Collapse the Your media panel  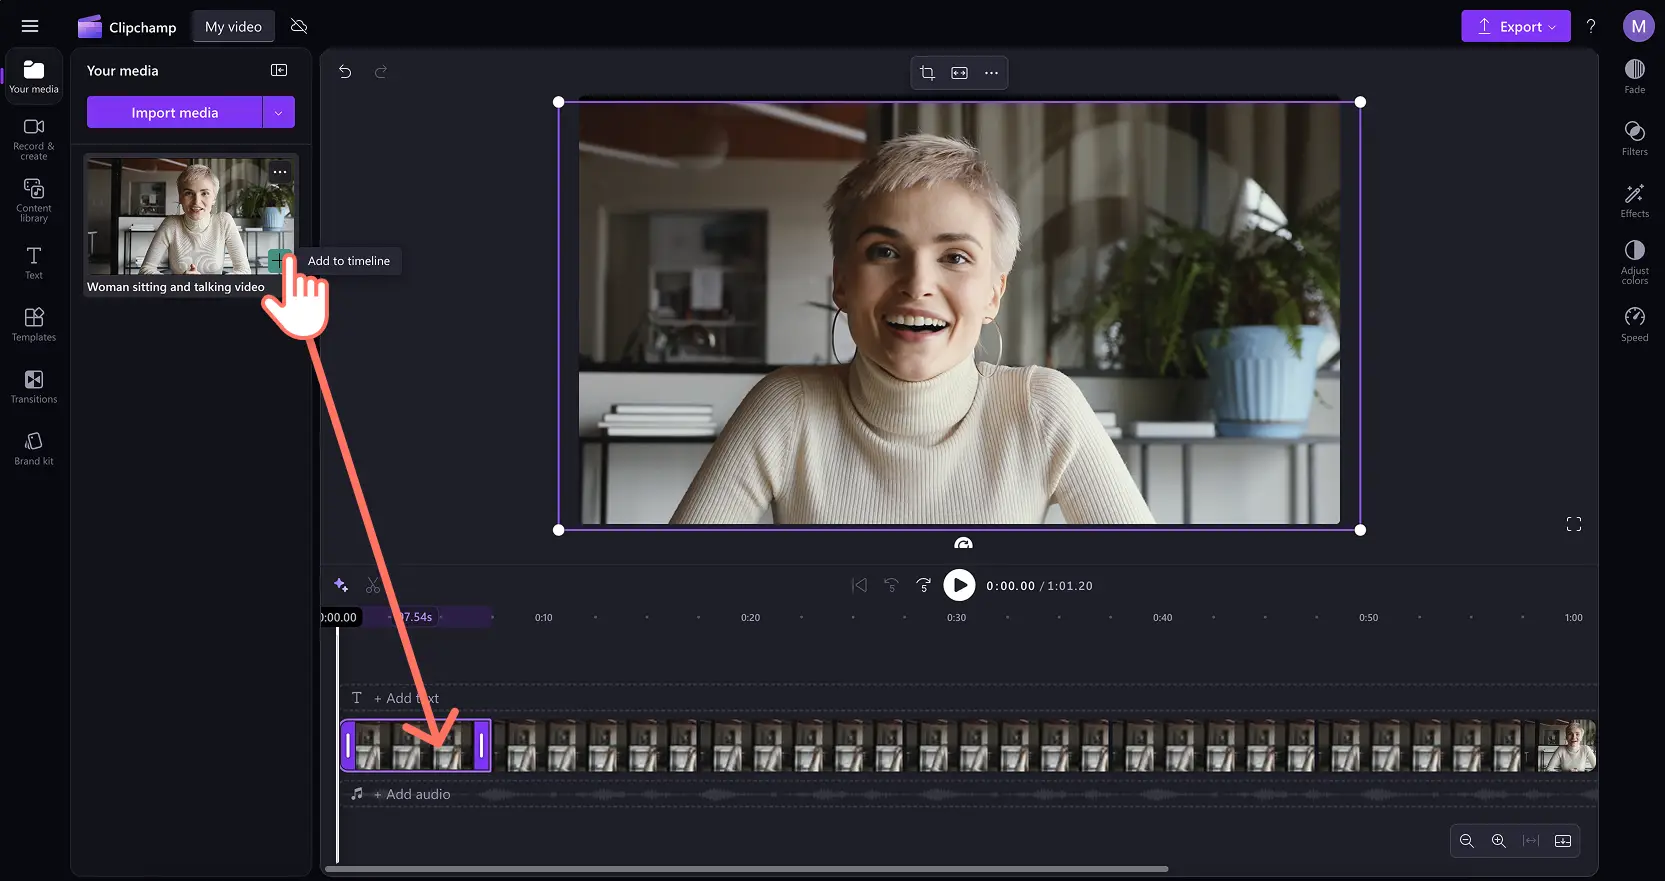click(x=279, y=70)
